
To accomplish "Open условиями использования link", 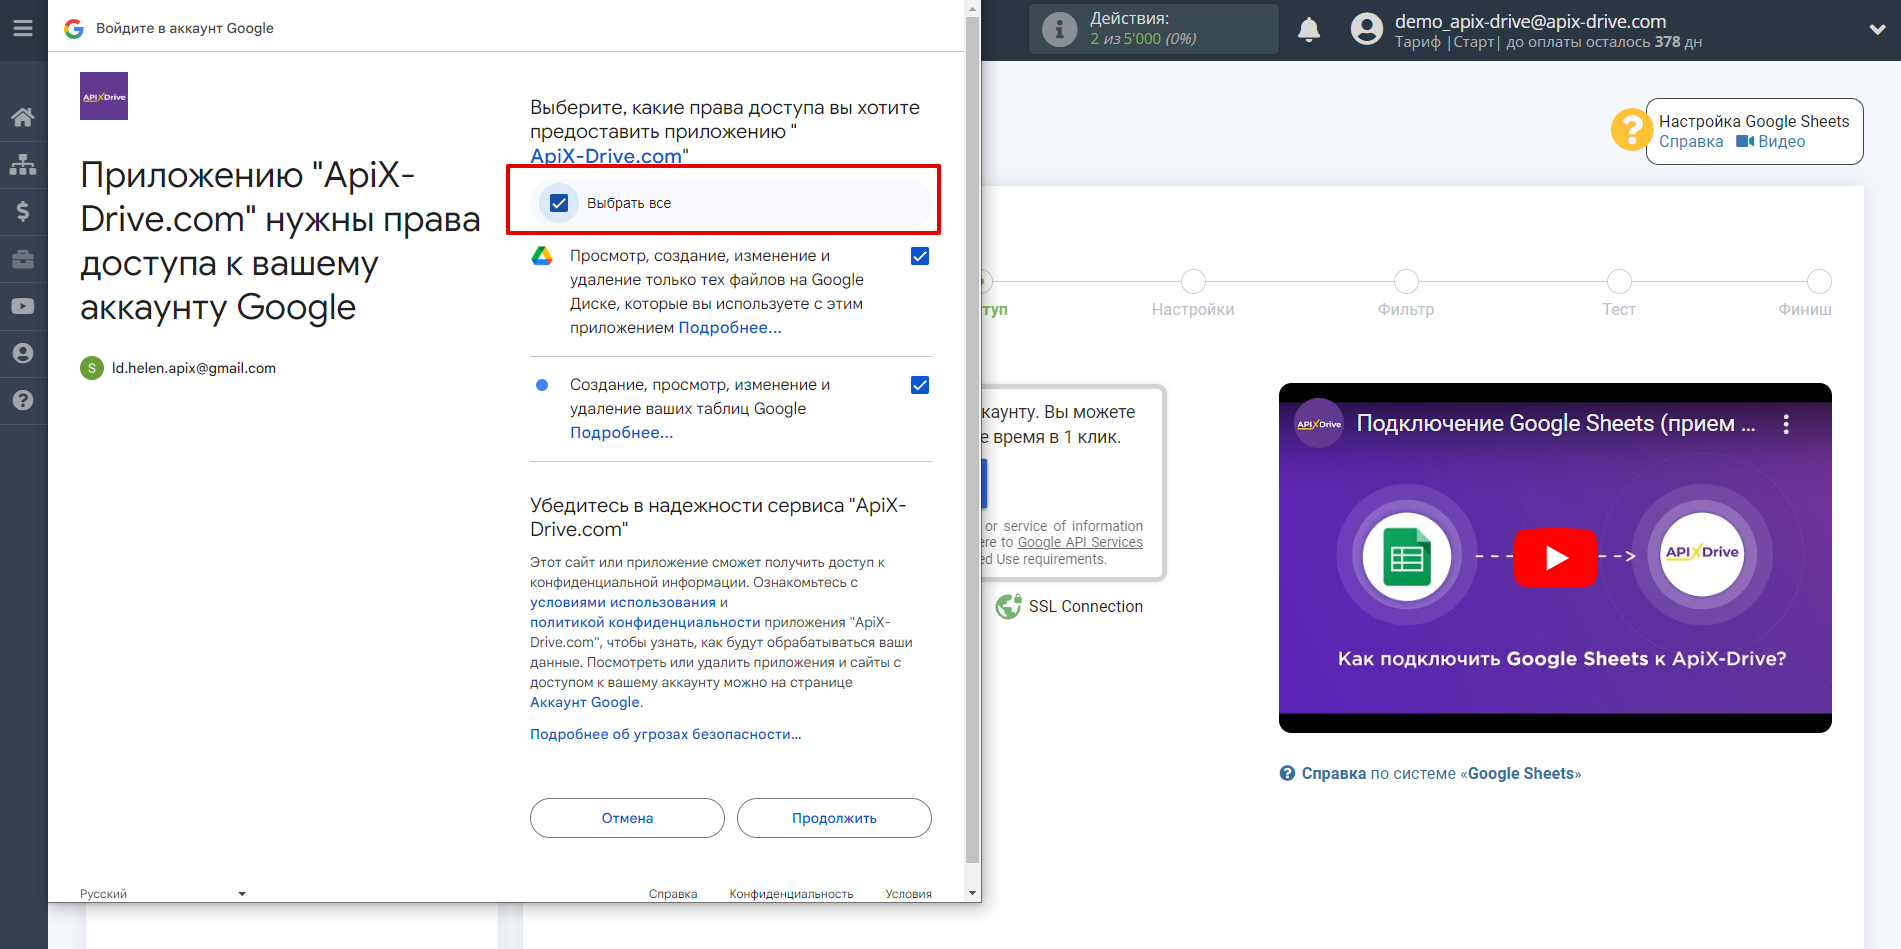I will tap(623, 602).
